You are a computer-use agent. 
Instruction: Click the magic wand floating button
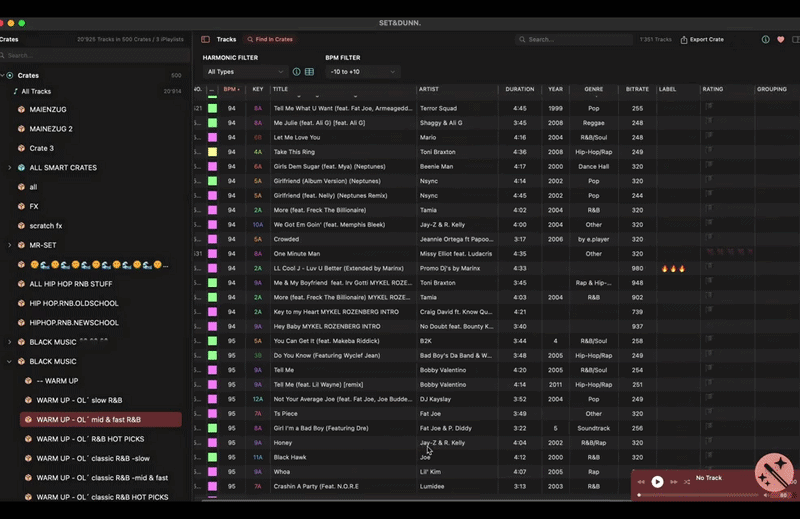(774, 473)
